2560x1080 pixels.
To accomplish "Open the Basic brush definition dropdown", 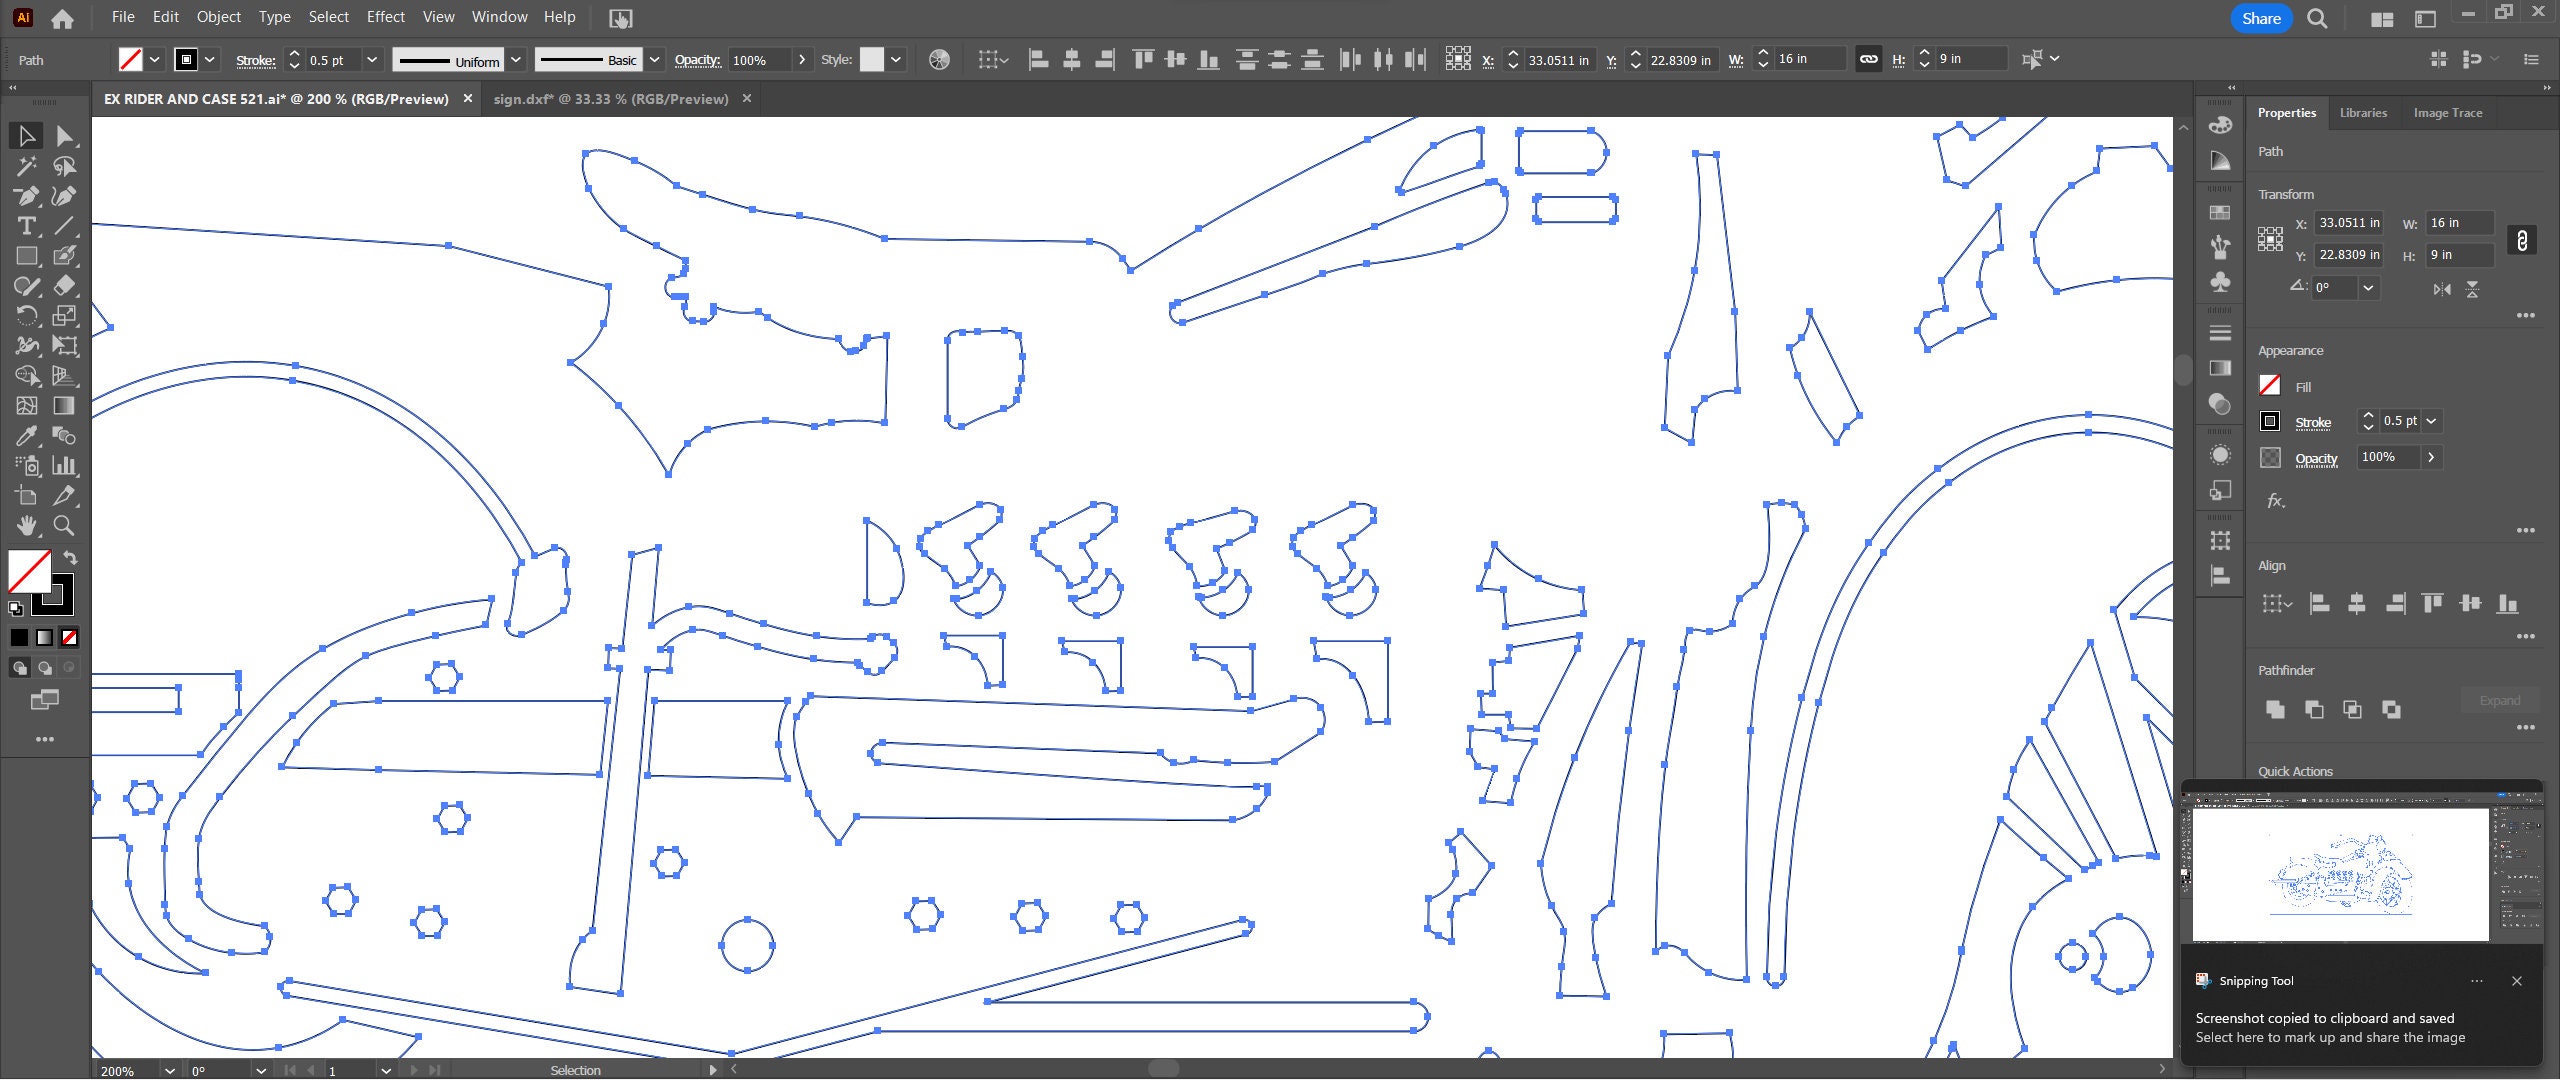I will [x=654, y=60].
